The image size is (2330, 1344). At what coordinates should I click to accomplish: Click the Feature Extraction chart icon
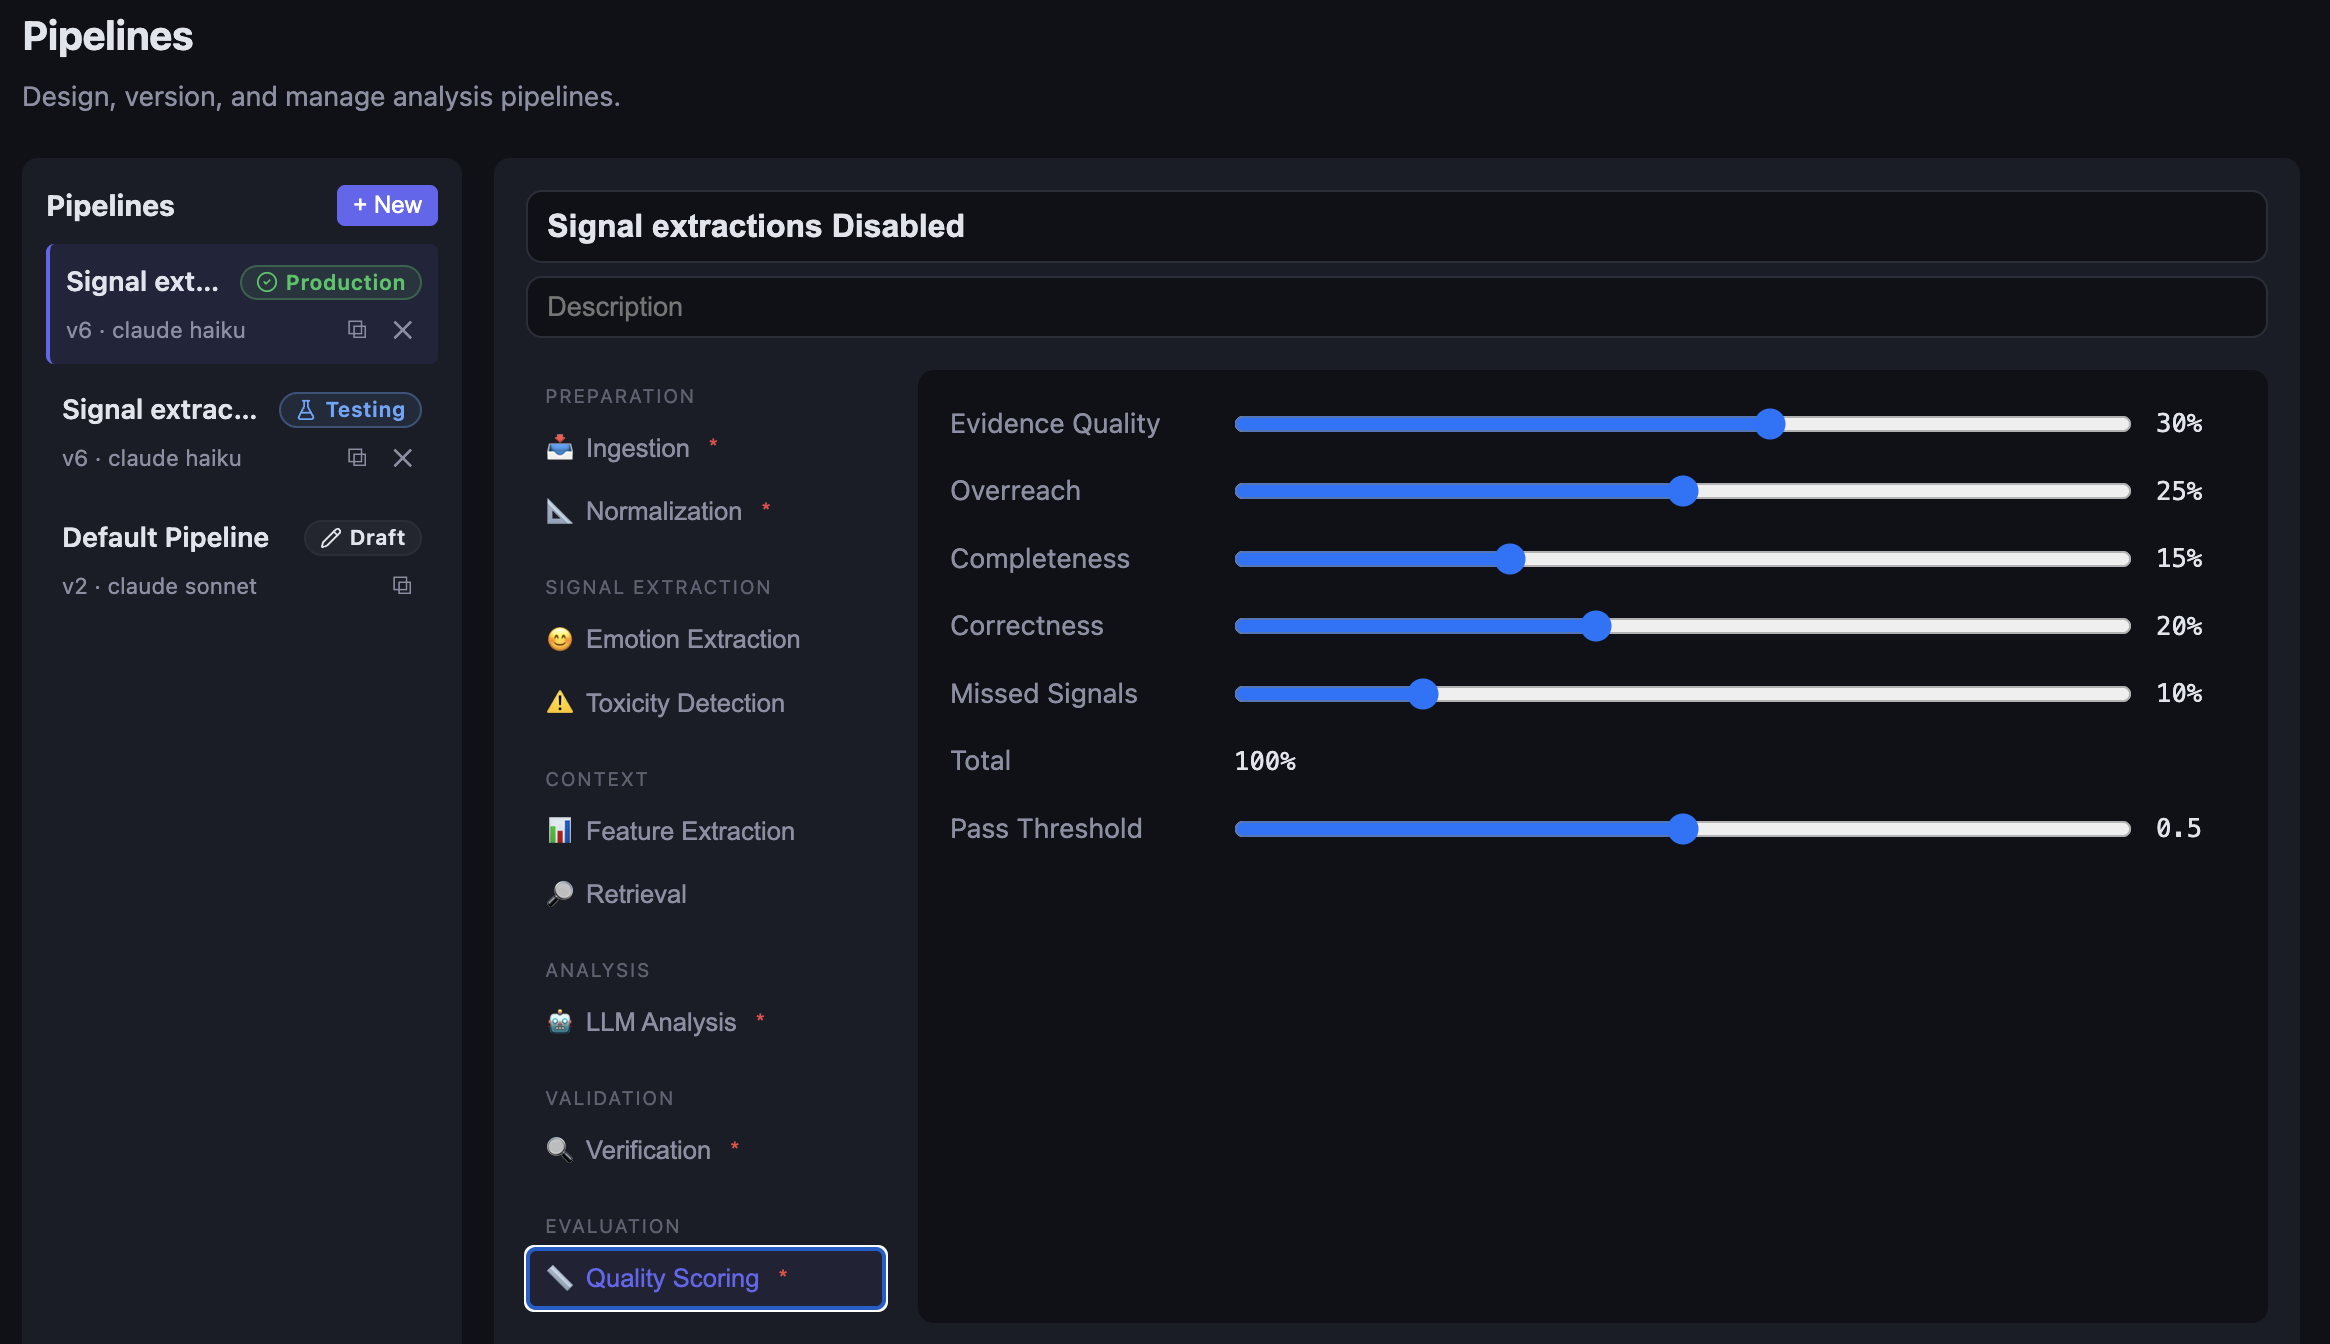point(561,830)
